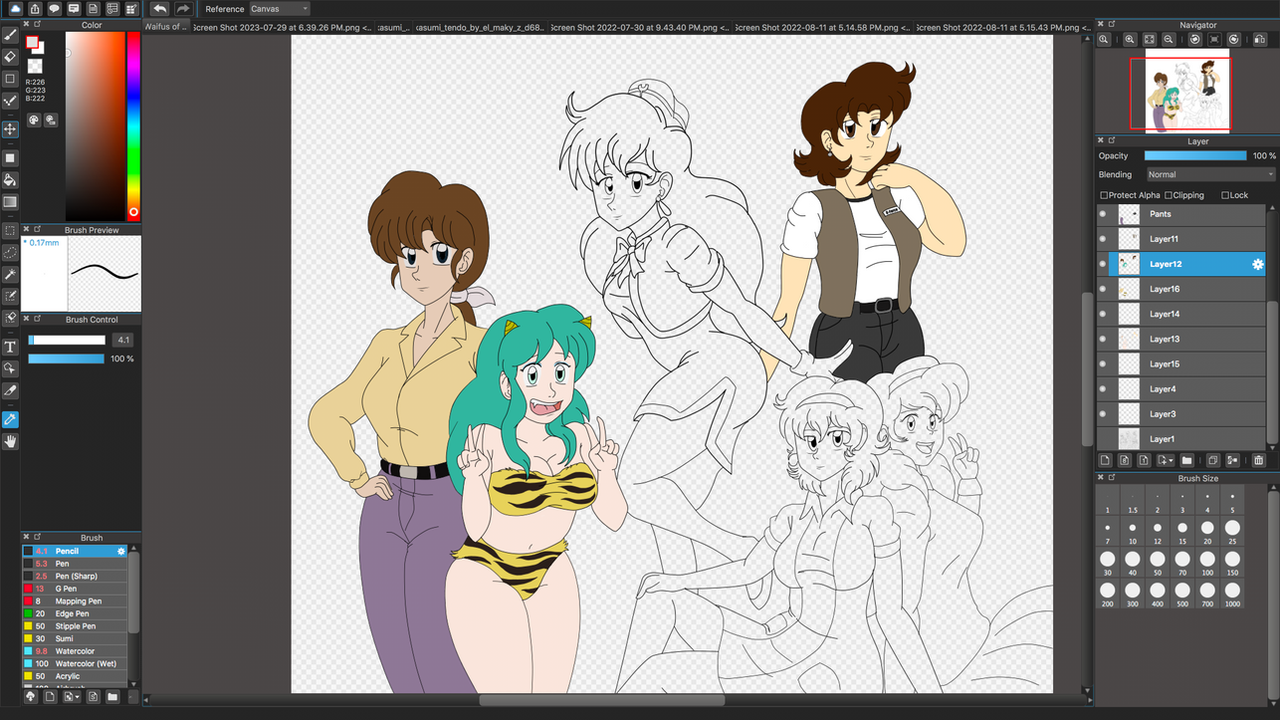Switch to Screen Shot 2023-07-29 tab
1280x720 pixels.
tap(281, 26)
